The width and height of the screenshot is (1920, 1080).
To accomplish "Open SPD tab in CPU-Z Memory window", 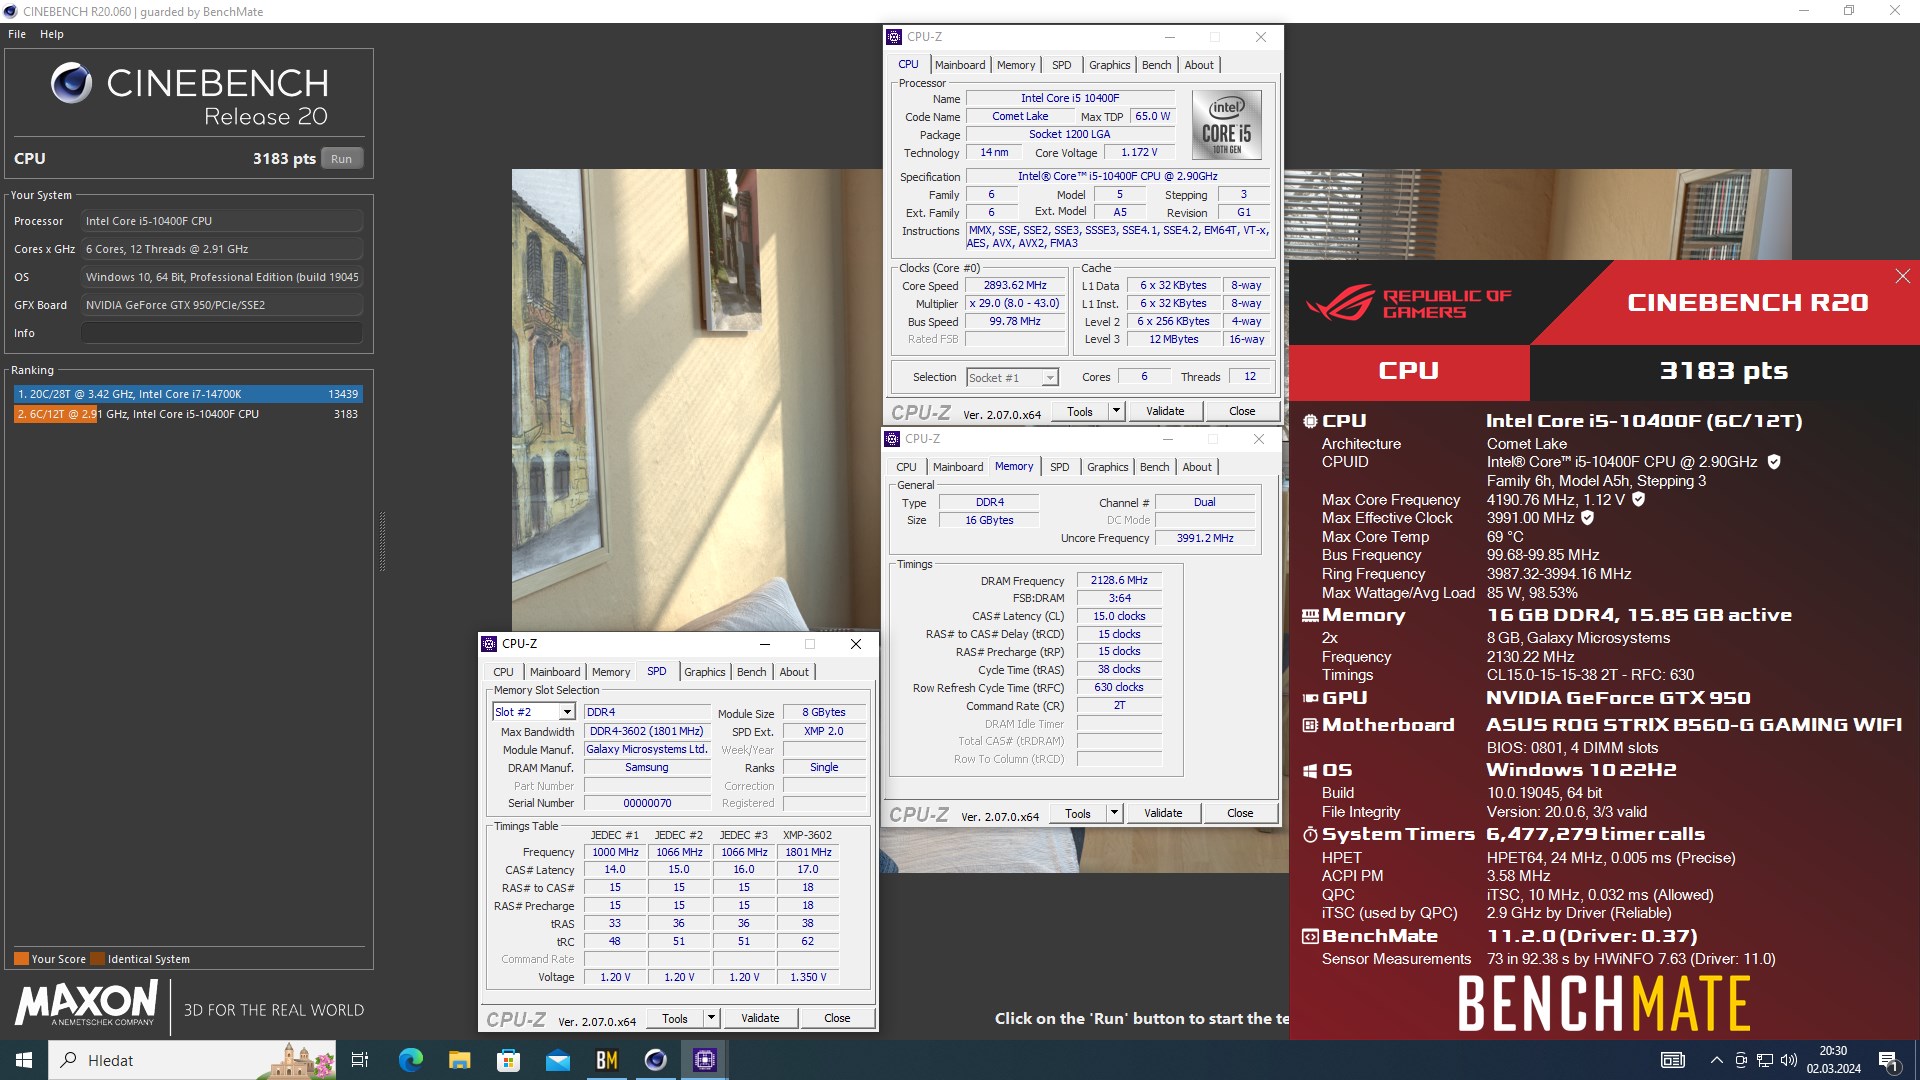I will click(1060, 467).
